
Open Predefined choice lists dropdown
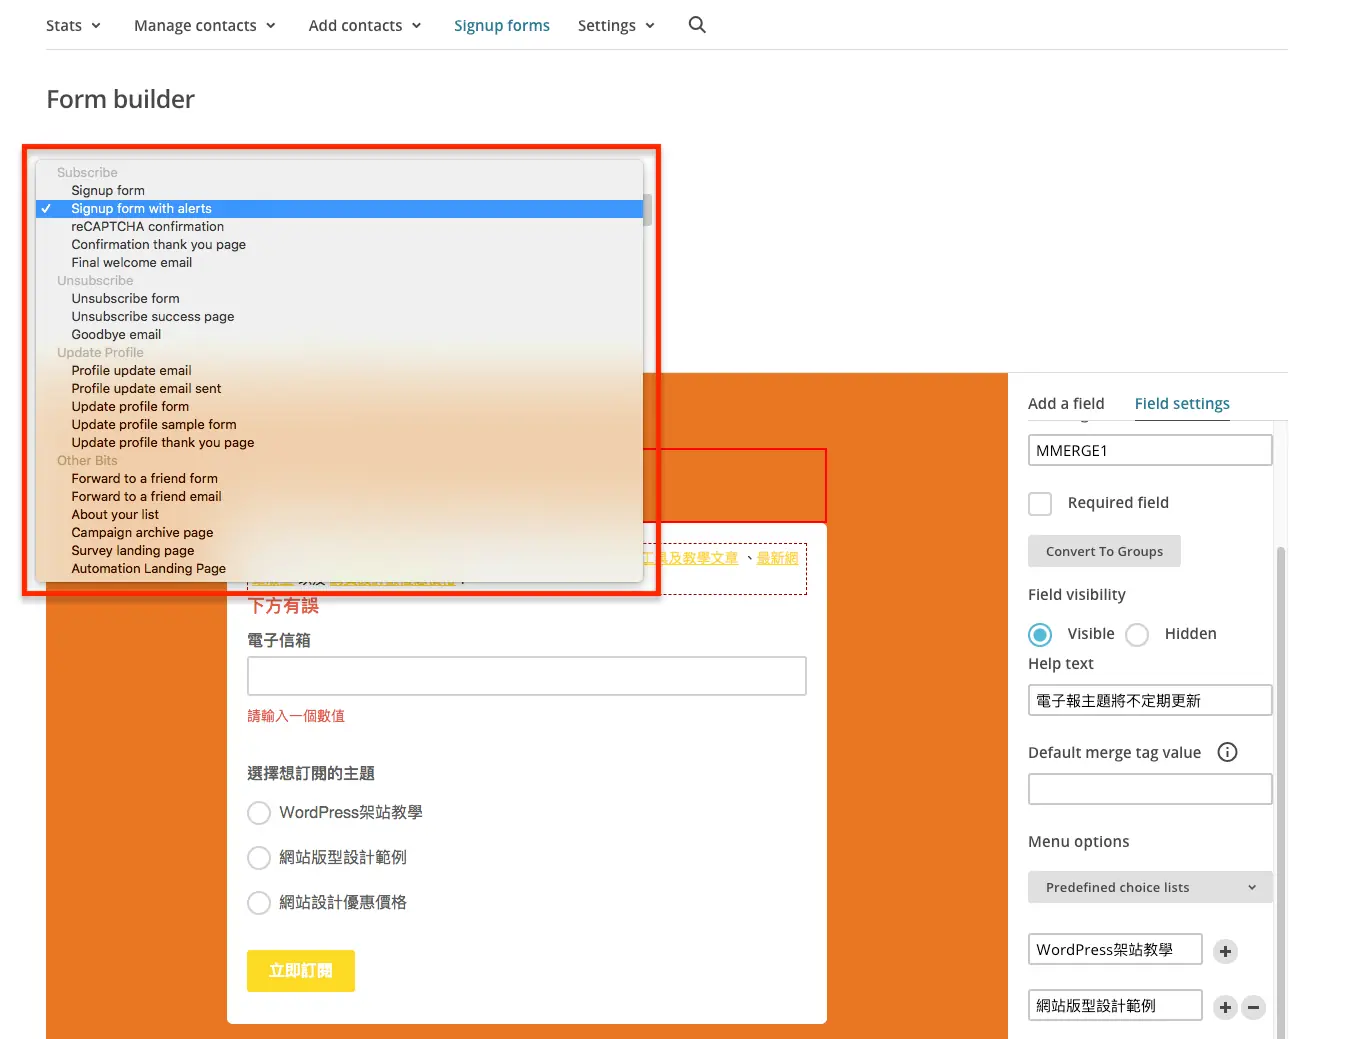click(x=1150, y=887)
